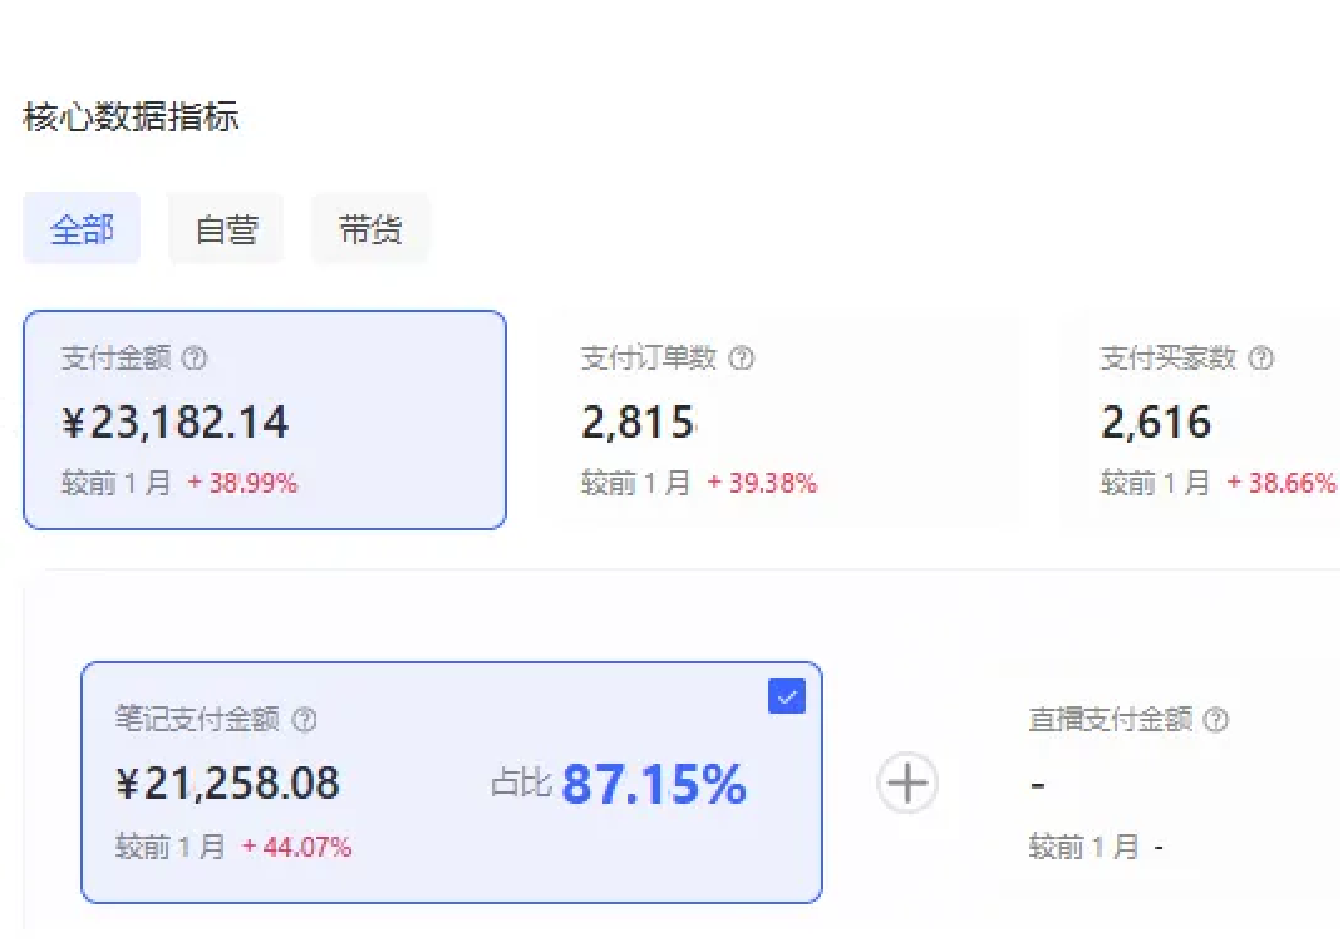Viewport: 1340px width, 949px height.
Task: Open help icon beside 直播支付金额
Action: tap(1216, 719)
